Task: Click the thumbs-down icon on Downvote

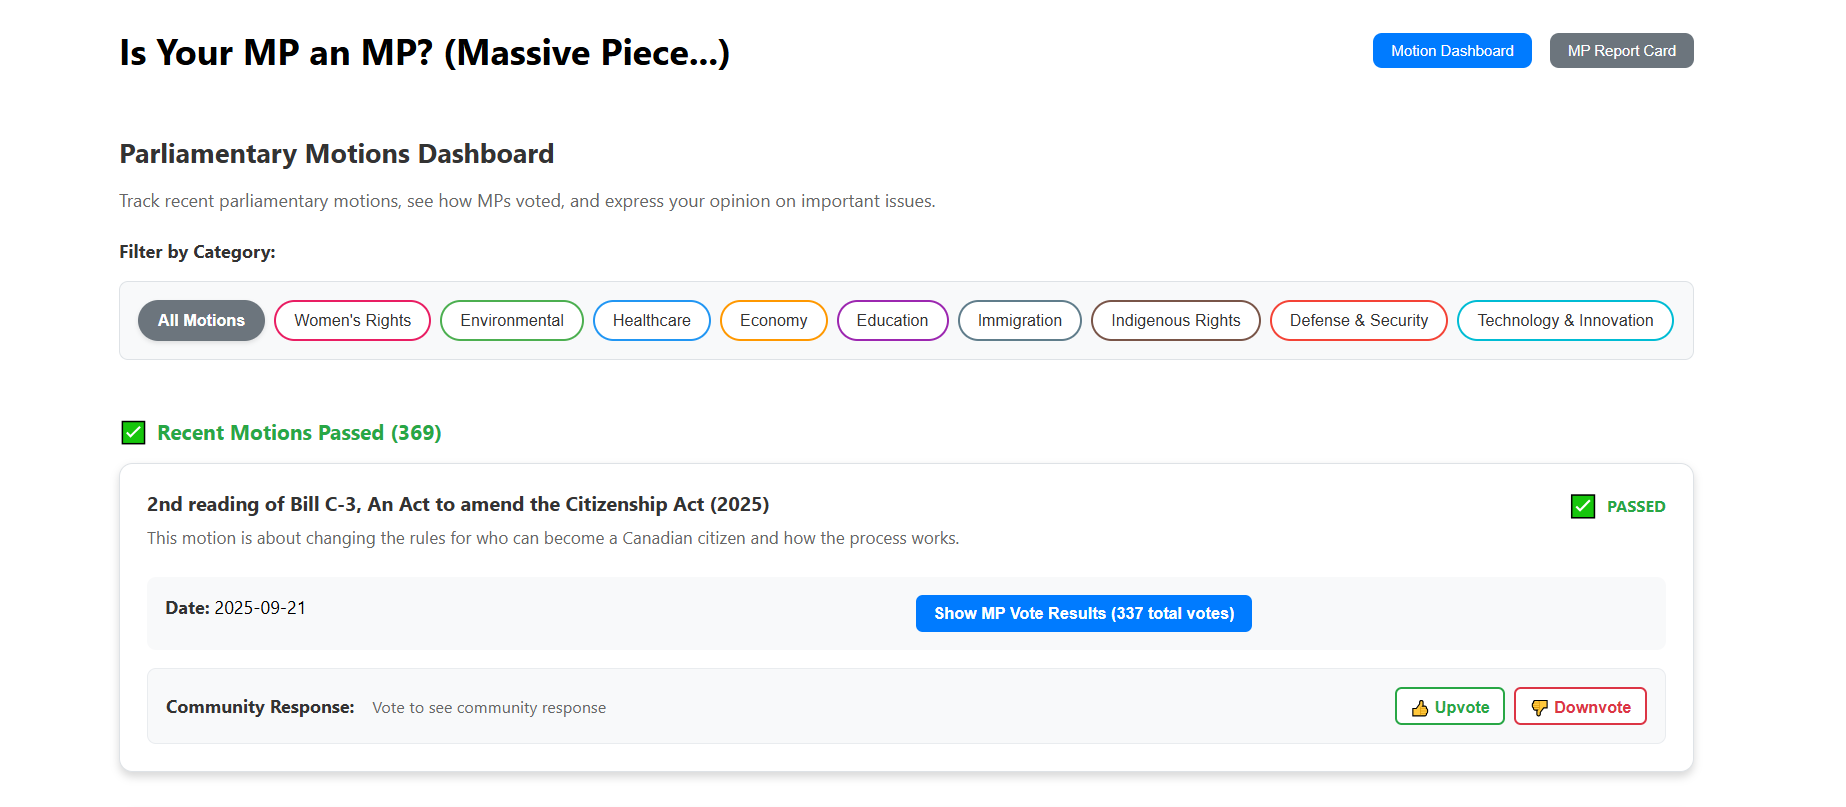Action: [x=1539, y=708]
